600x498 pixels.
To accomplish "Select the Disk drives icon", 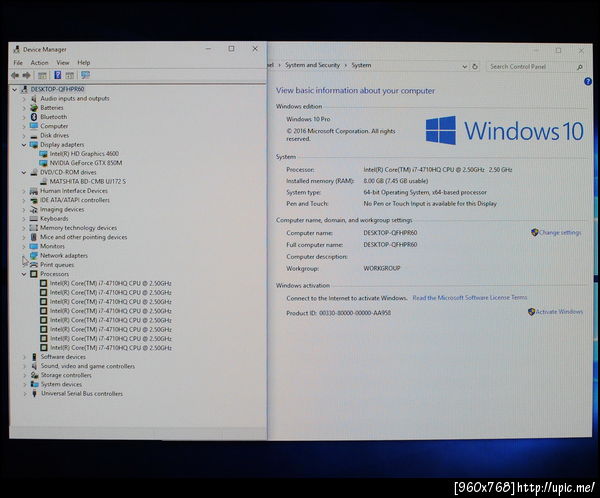I will tap(34, 136).
